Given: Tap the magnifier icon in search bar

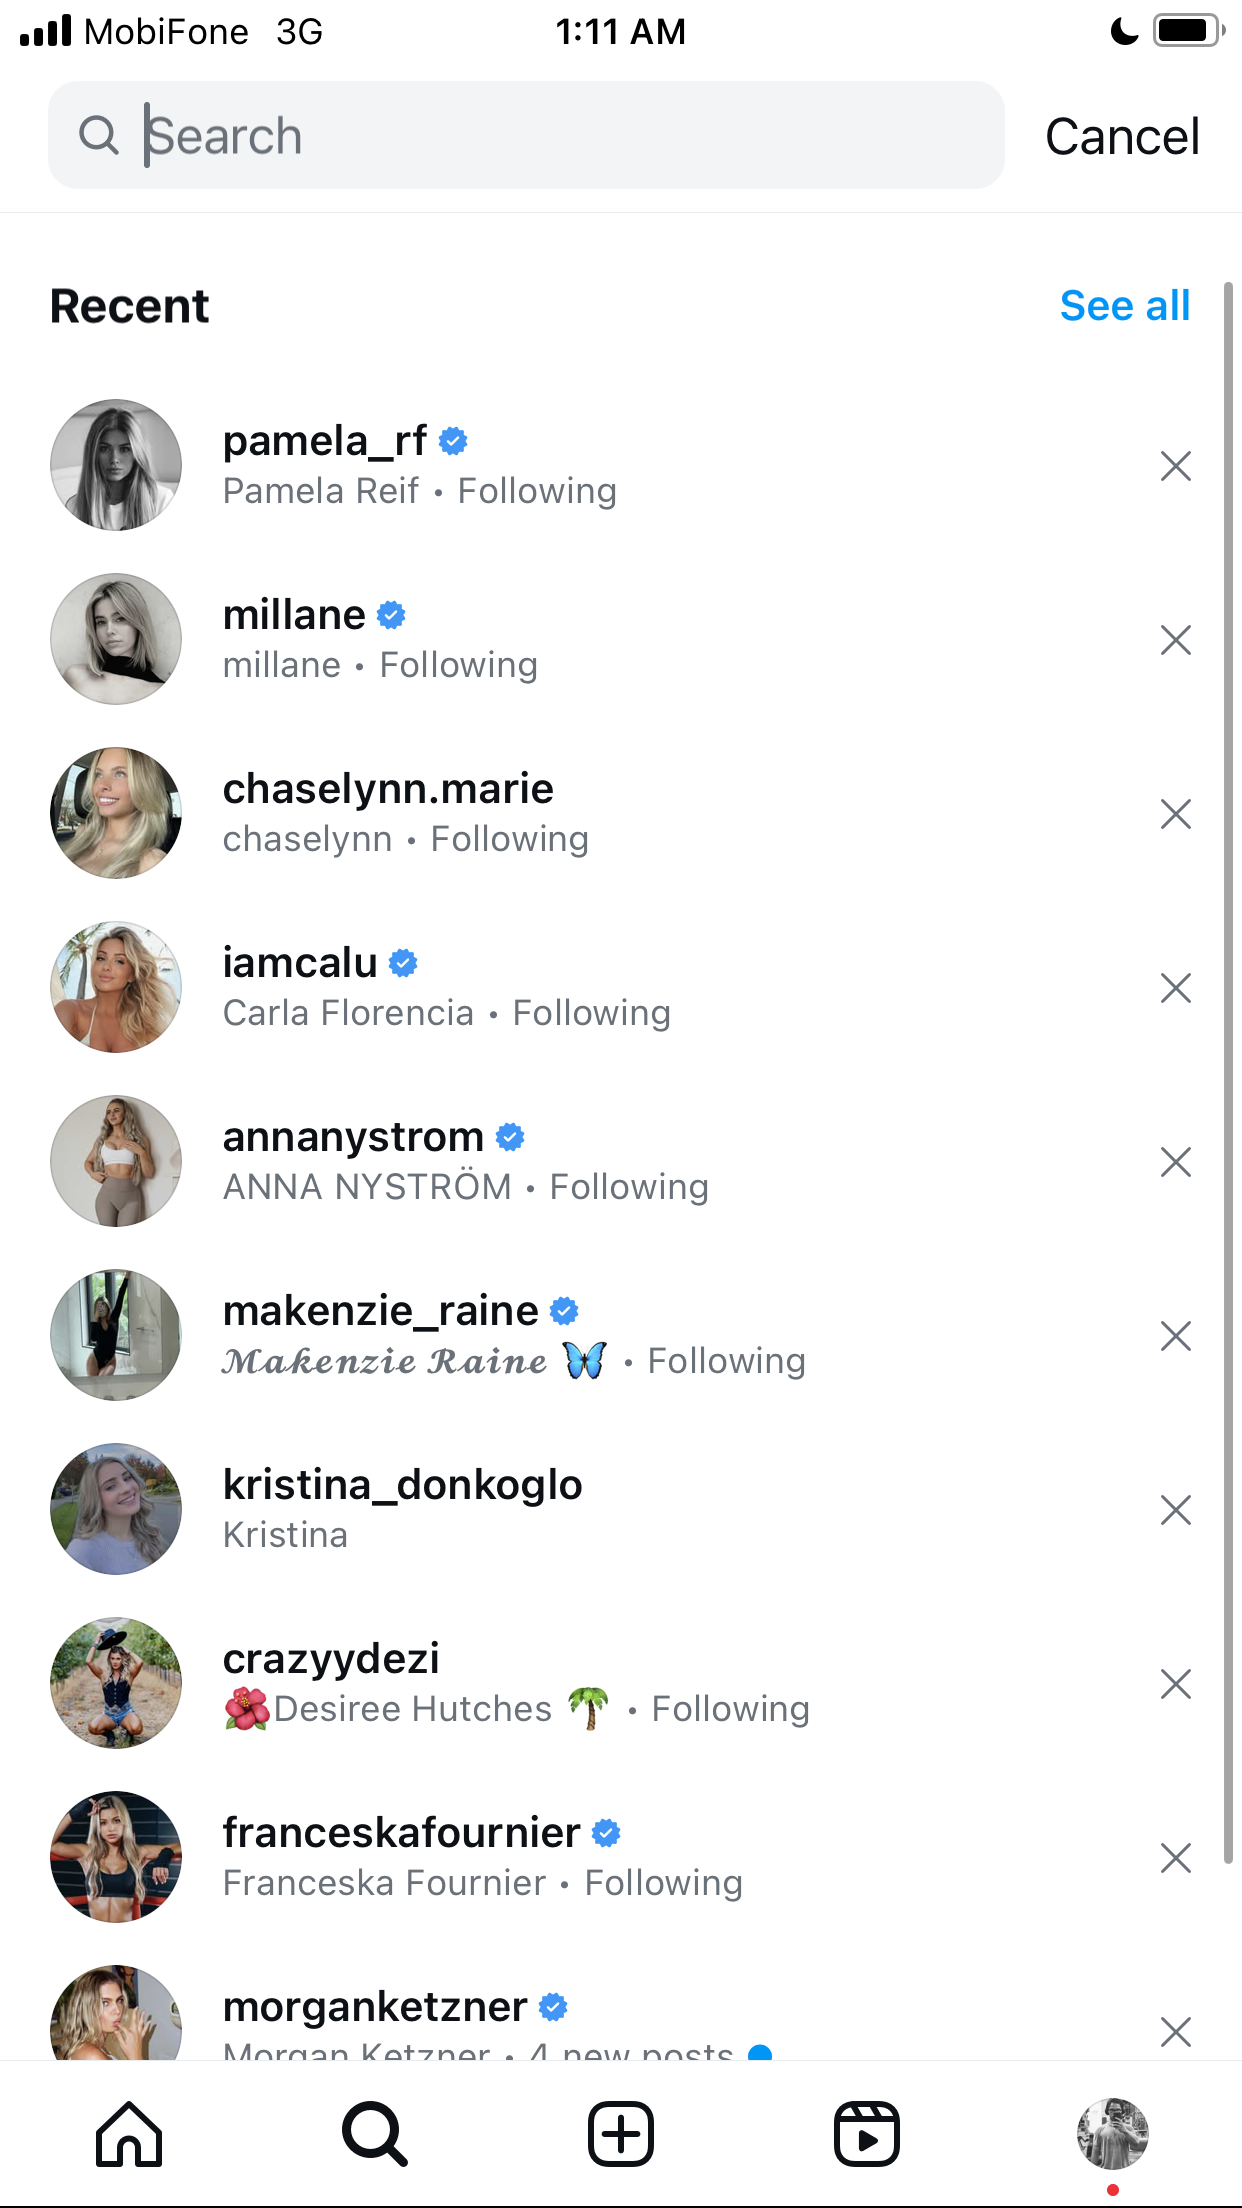Looking at the screenshot, I should pyautogui.click(x=99, y=135).
